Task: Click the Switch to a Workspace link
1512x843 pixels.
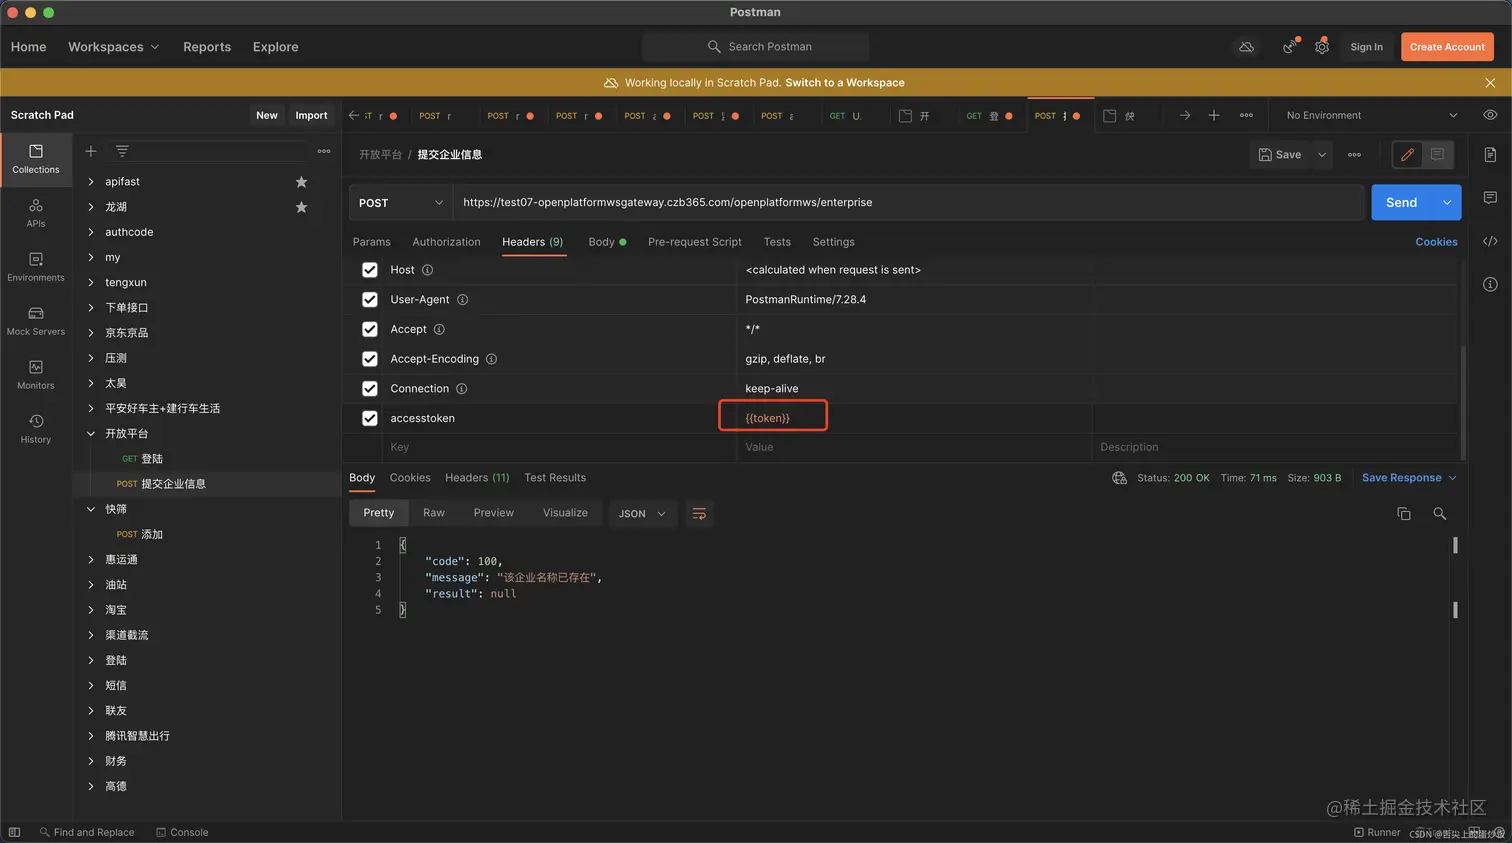Action: tap(845, 83)
